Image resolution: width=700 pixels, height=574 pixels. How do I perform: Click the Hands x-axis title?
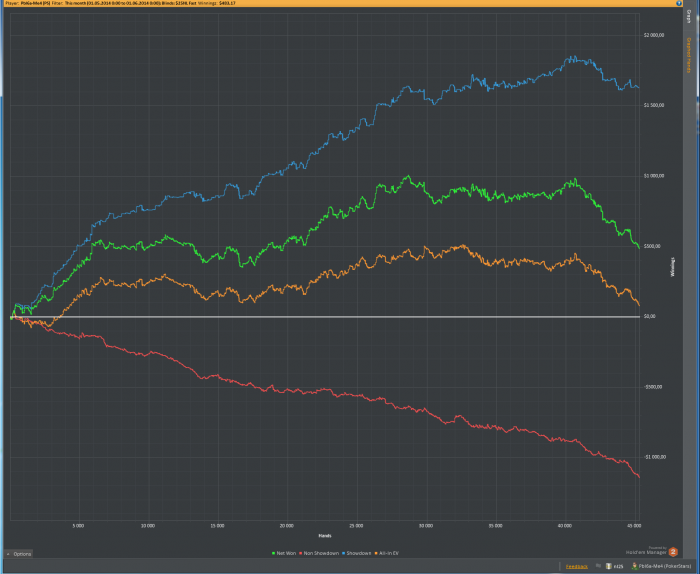tap(325, 536)
